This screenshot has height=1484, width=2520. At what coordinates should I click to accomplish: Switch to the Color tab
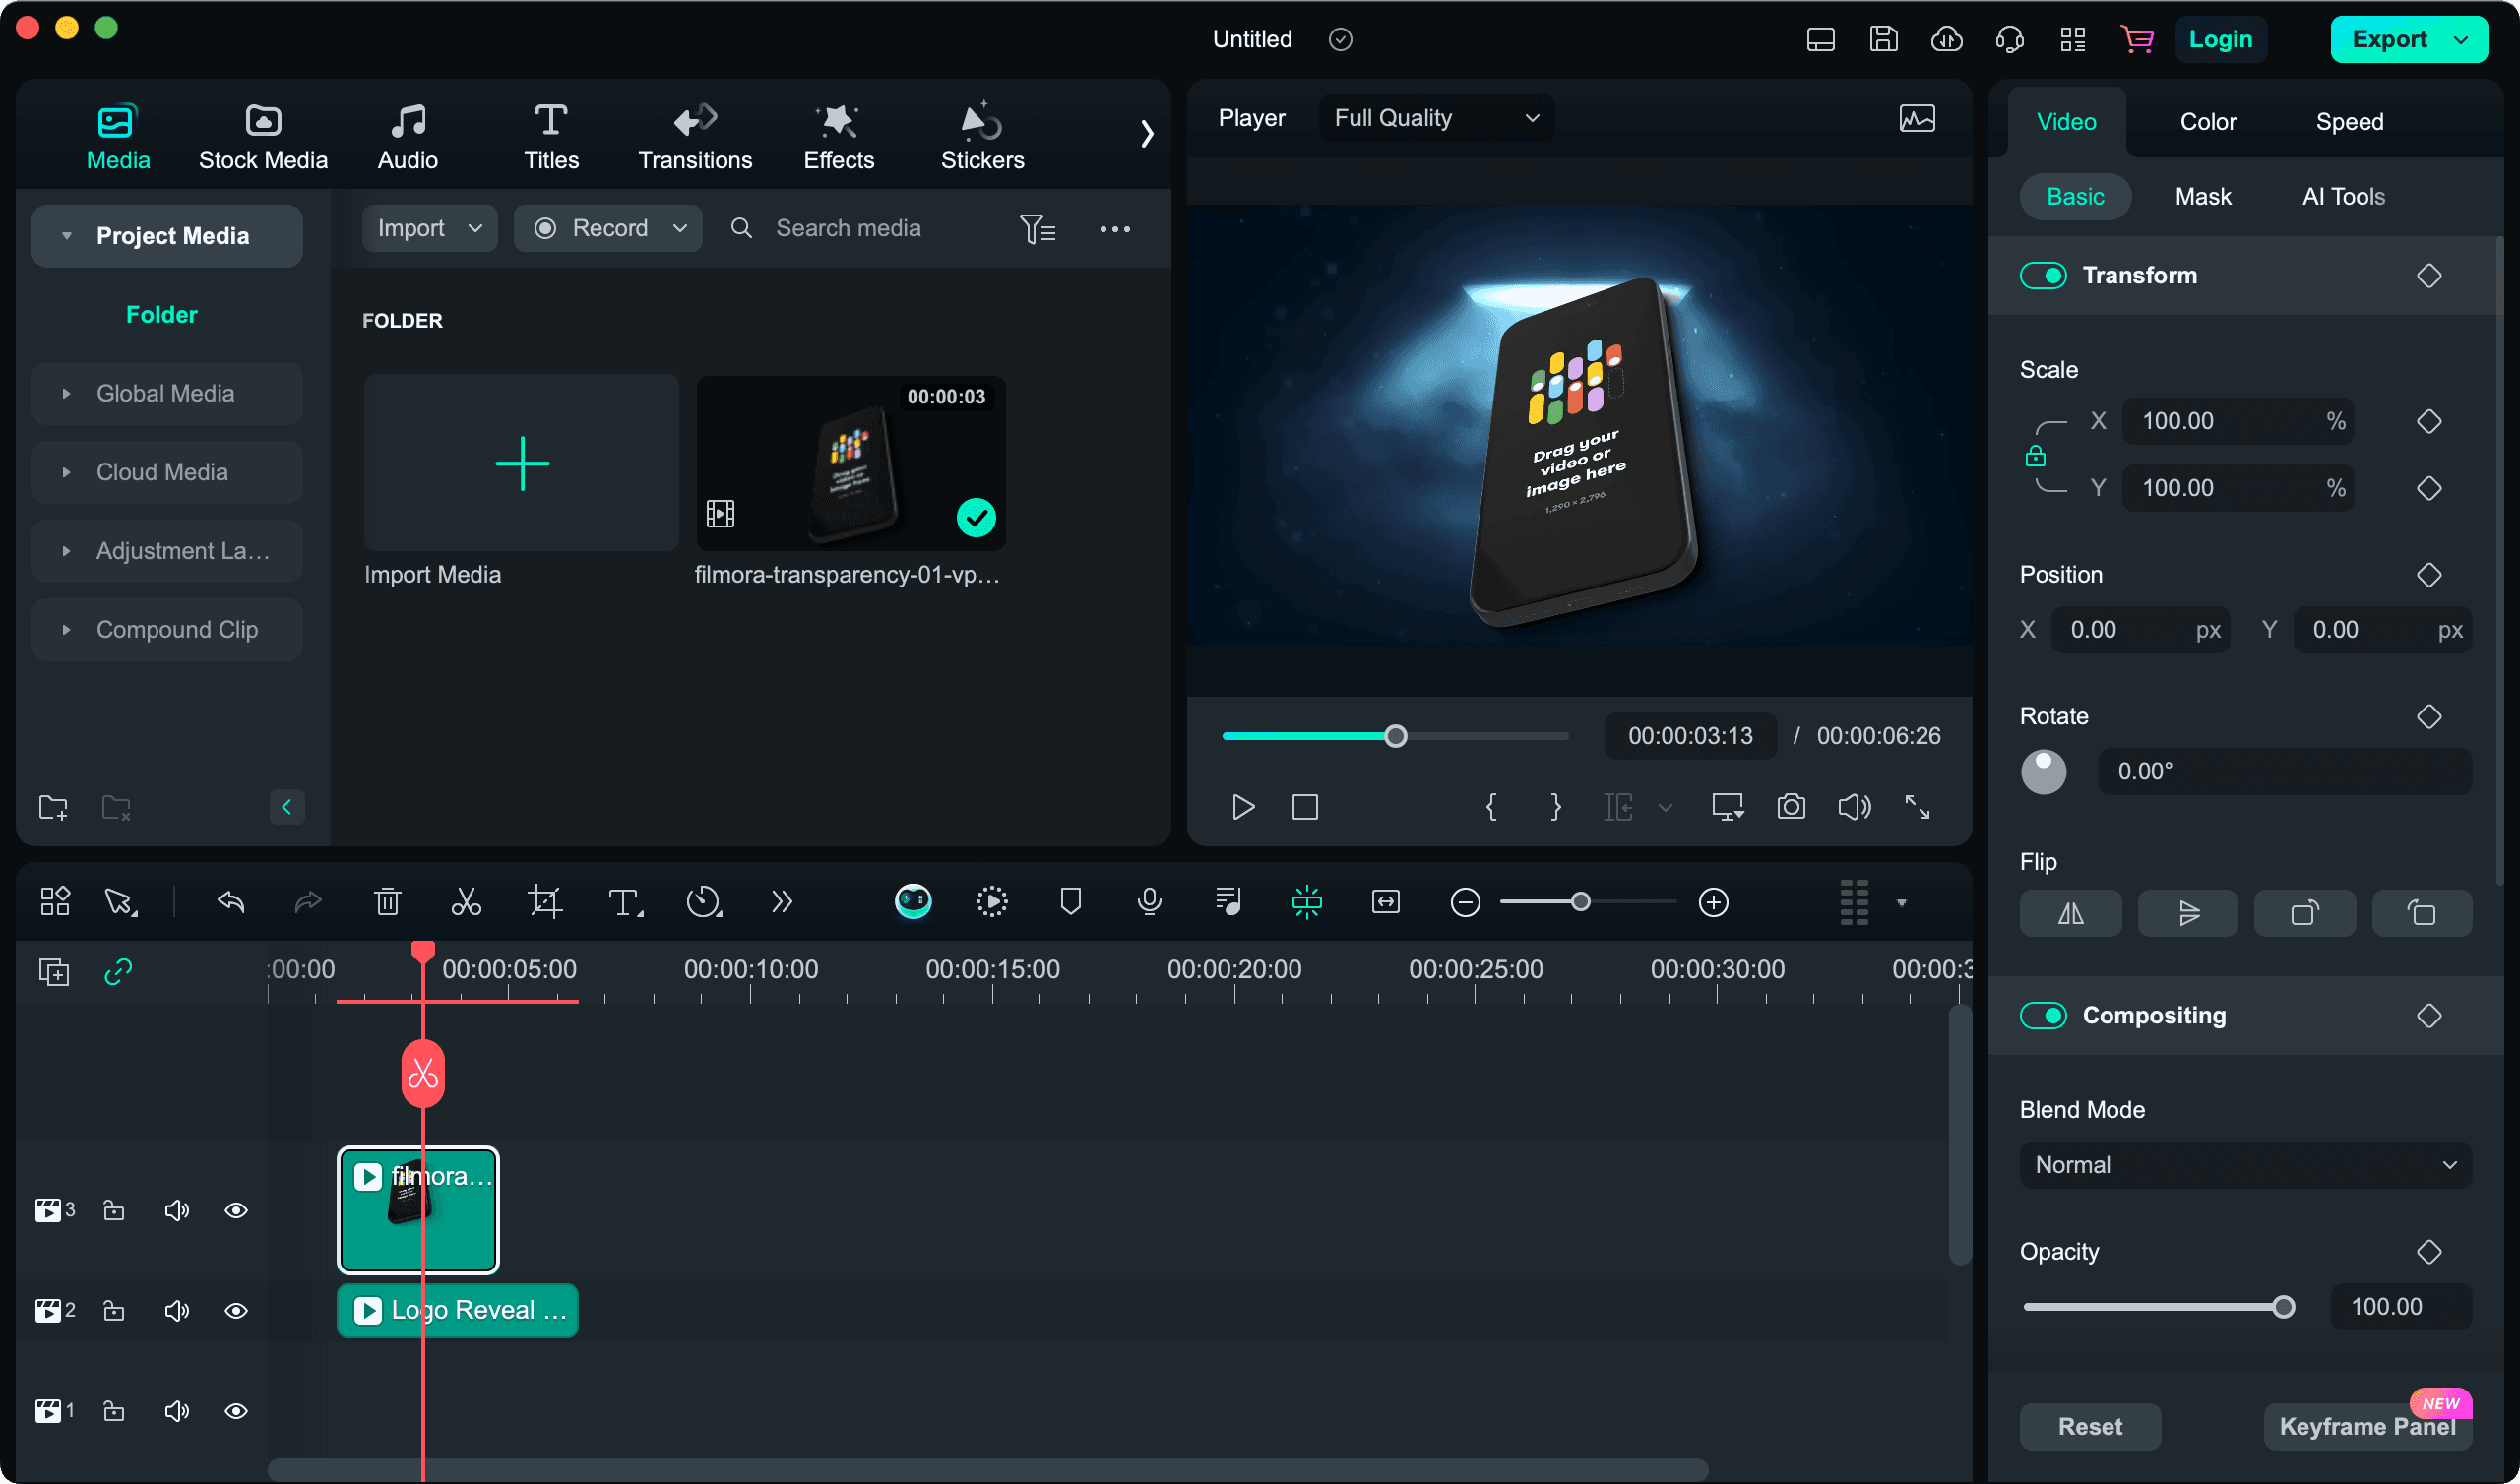pos(2208,121)
